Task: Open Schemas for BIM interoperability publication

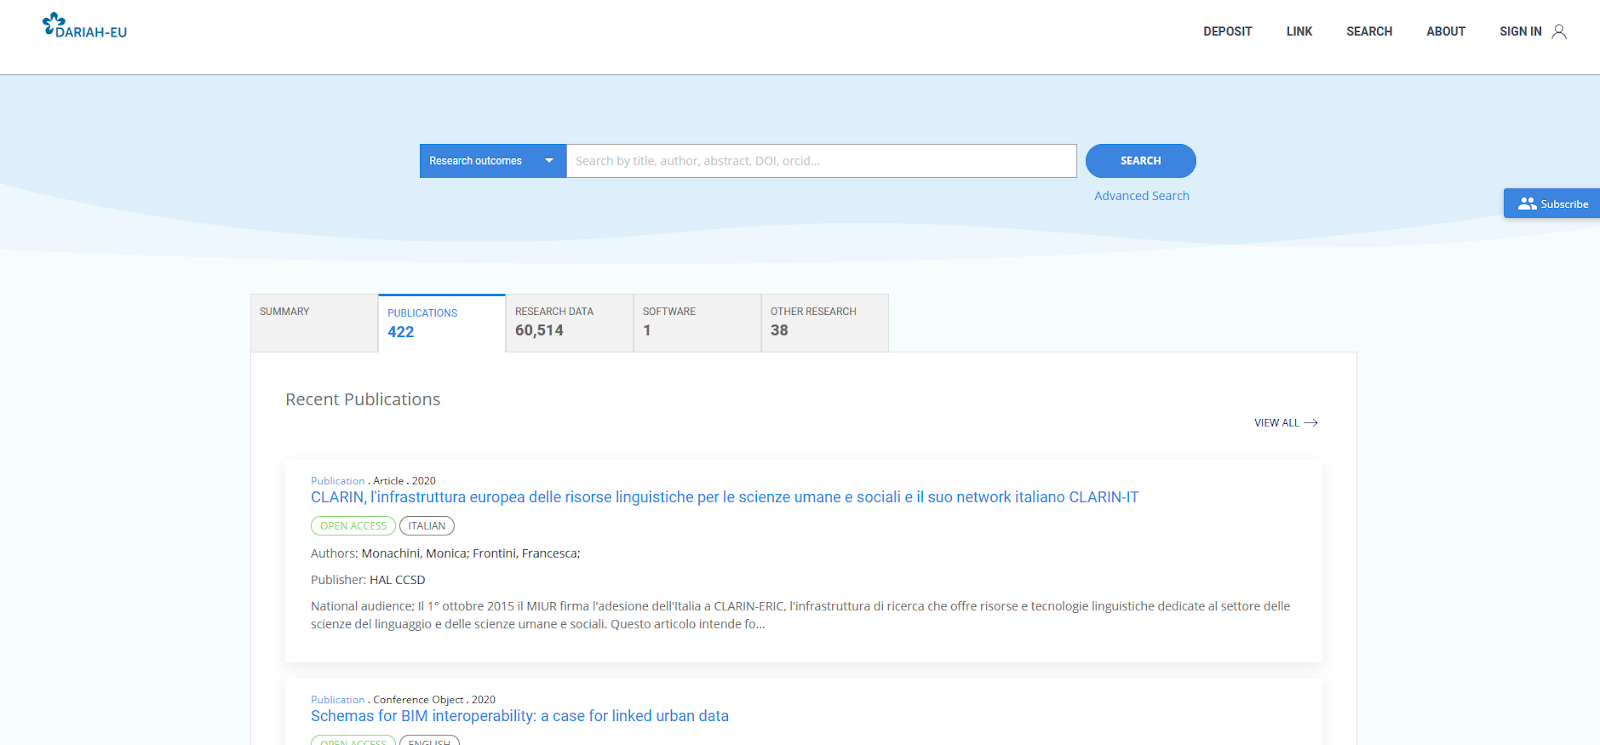Action: (520, 716)
